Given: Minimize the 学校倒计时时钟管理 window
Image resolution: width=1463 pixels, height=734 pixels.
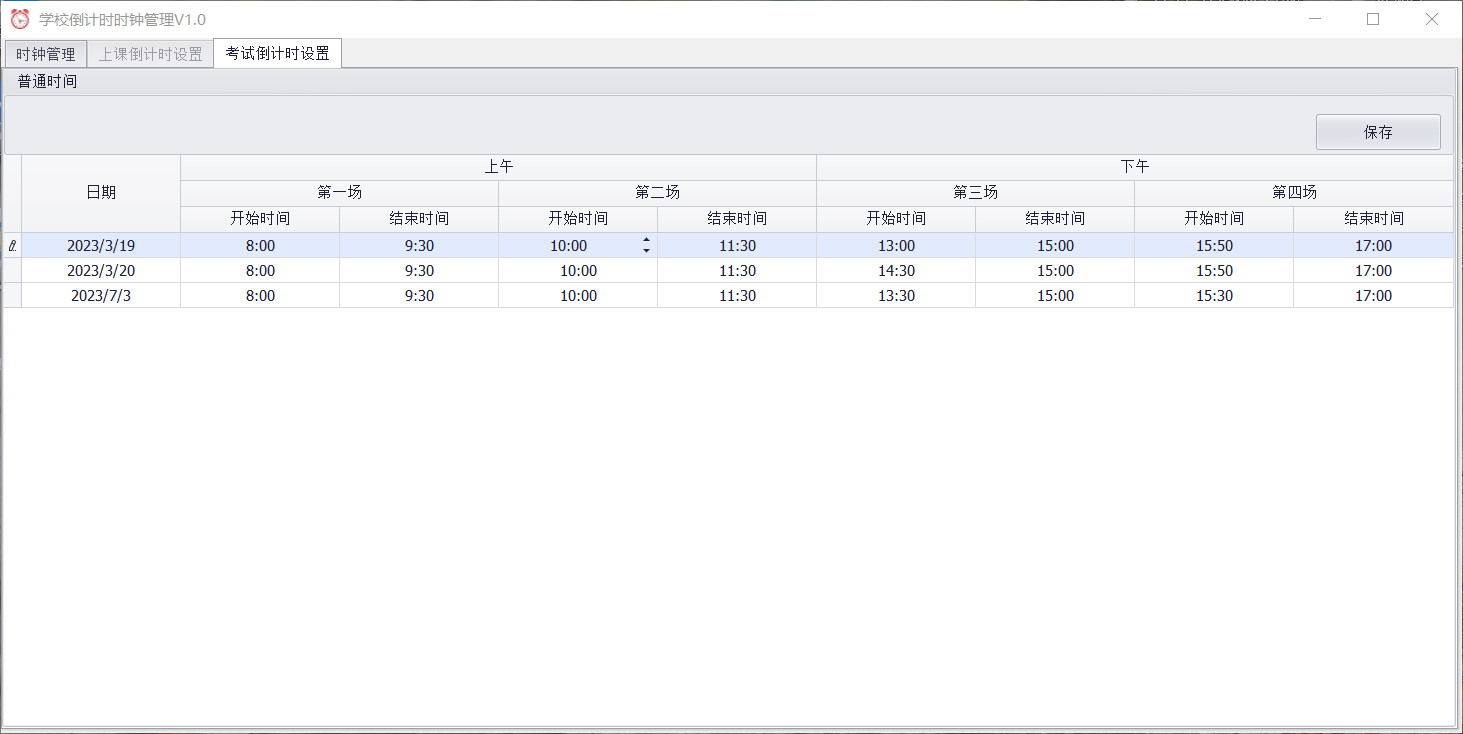Looking at the screenshot, I should pyautogui.click(x=1315, y=19).
